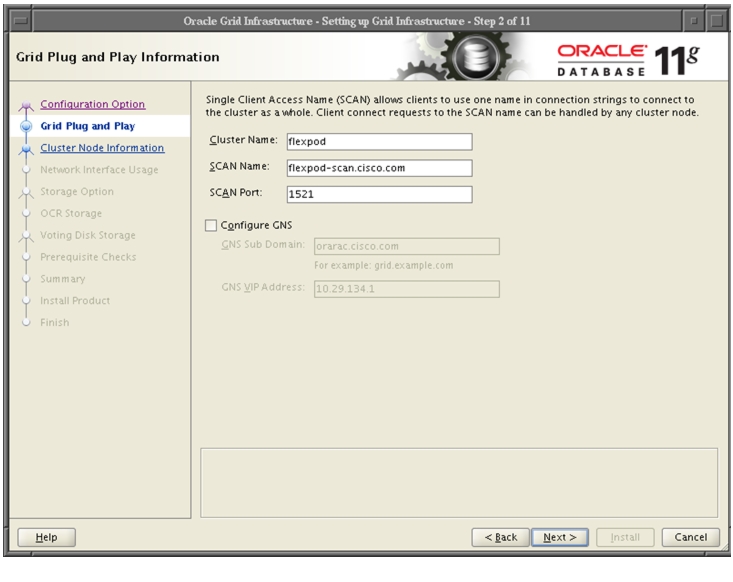Click the maximize window icon in title bar
Viewport: 733px width, 582px height.
[717, 21]
